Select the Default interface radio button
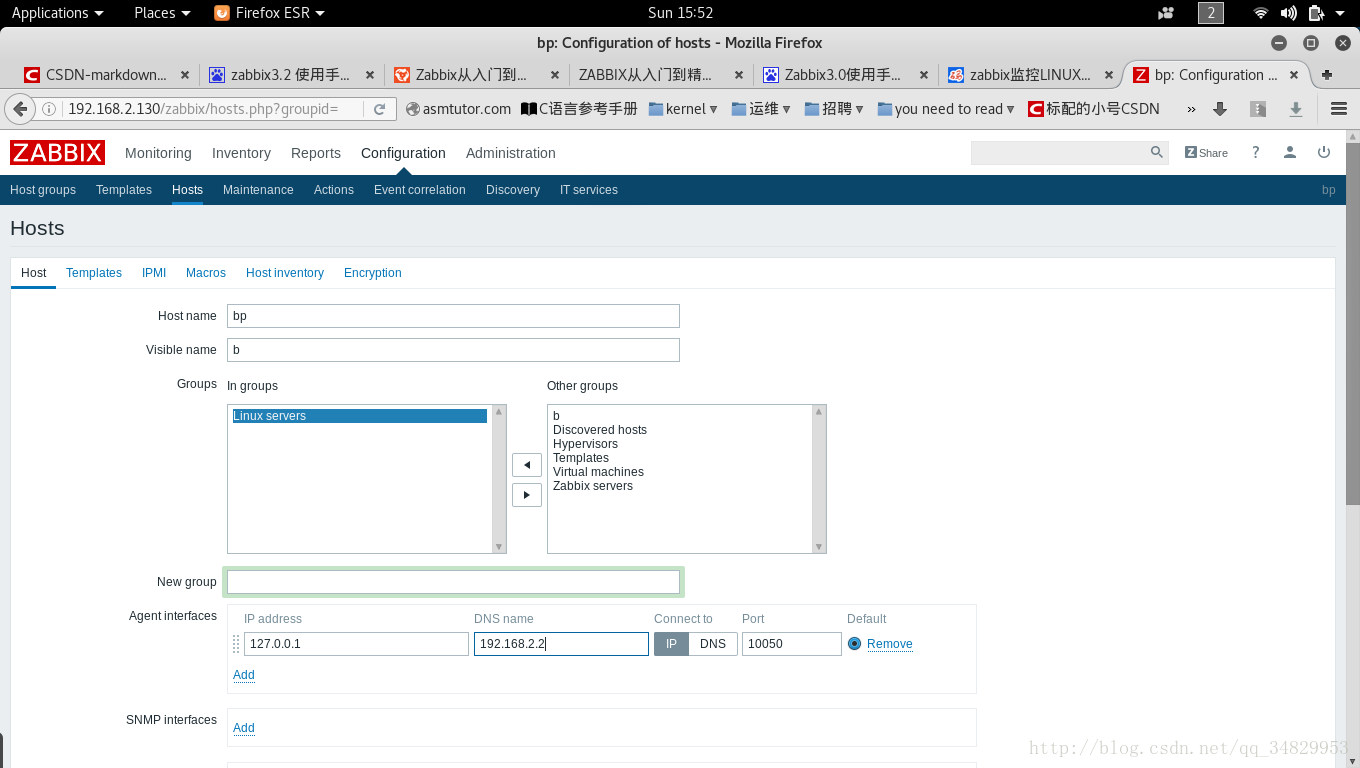 [x=854, y=644]
